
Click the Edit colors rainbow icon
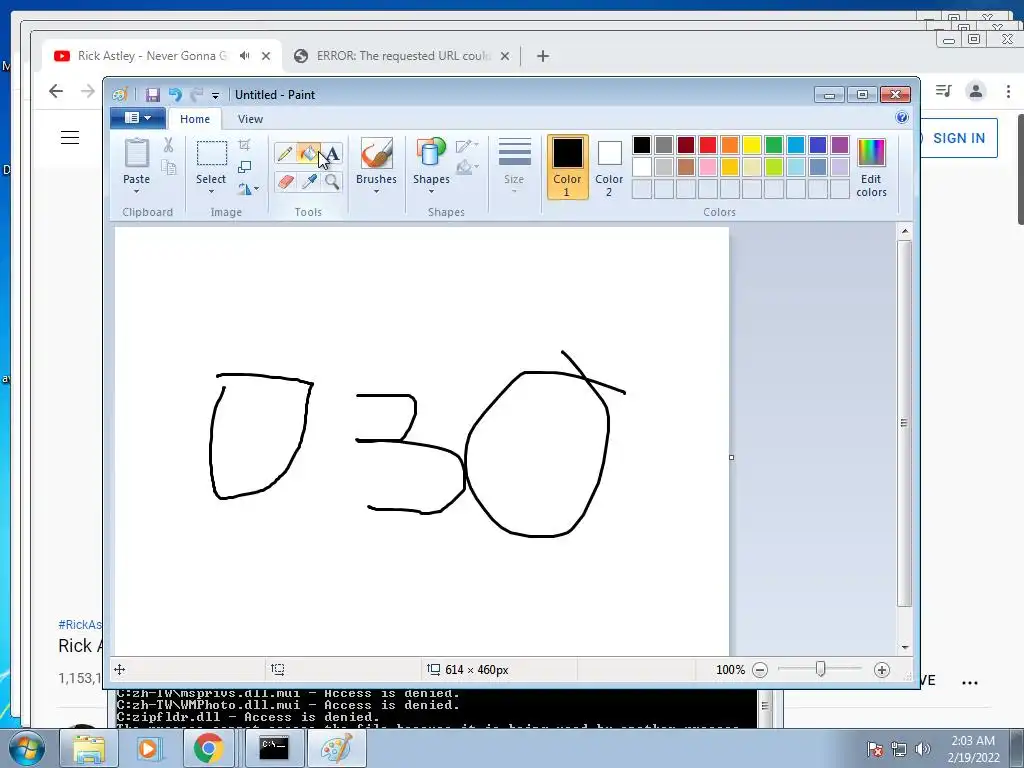[871, 153]
